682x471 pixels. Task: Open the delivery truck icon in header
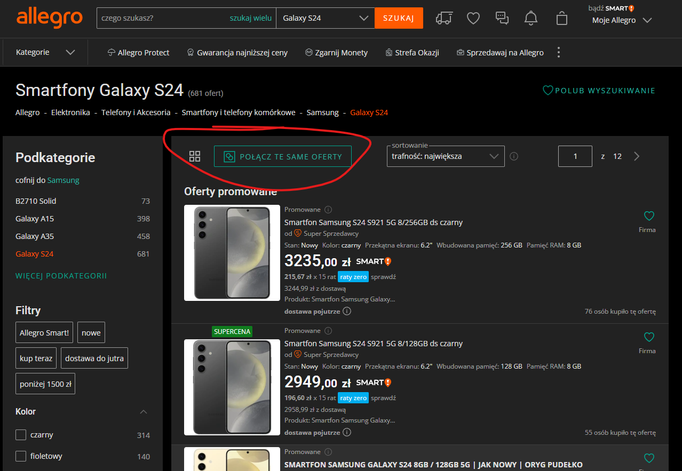click(445, 19)
